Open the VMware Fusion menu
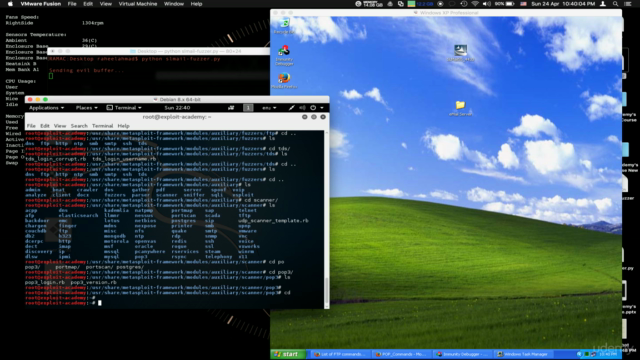 [40, 4]
